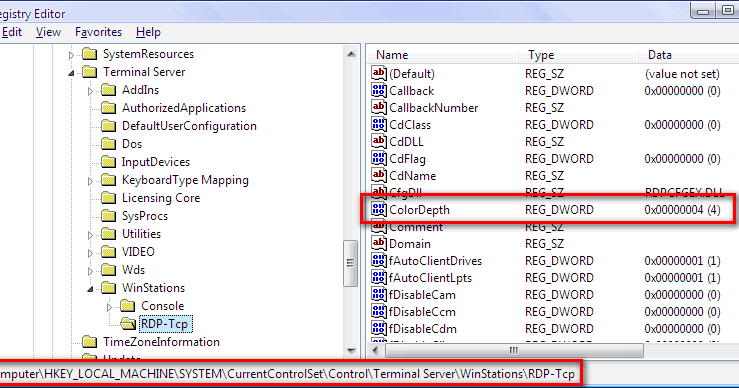Click the TimeZoneInformation folder icon
The image size is (739, 388).
90,342
